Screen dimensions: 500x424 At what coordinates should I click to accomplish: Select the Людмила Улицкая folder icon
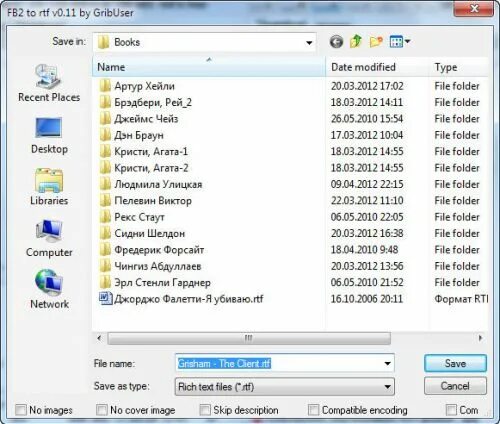coord(105,184)
